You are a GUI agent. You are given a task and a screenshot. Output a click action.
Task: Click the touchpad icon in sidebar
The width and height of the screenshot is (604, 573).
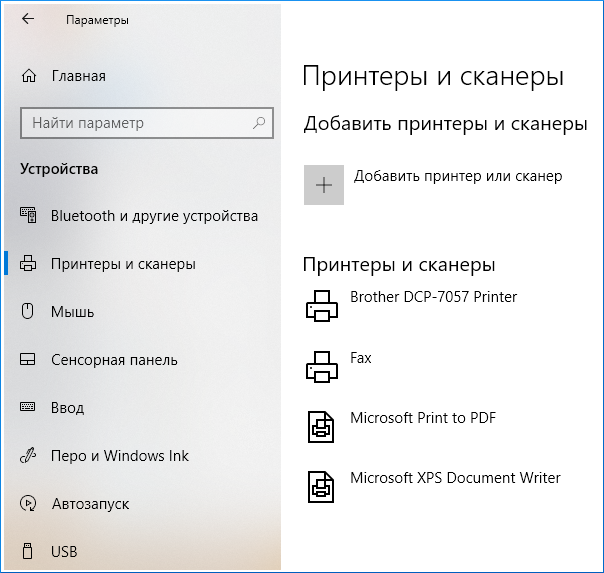[30, 360]
